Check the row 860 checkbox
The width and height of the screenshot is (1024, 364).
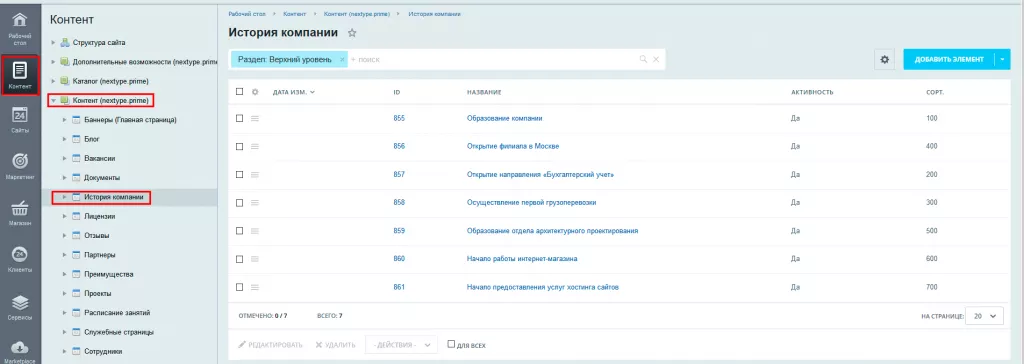tap(240, 259)
